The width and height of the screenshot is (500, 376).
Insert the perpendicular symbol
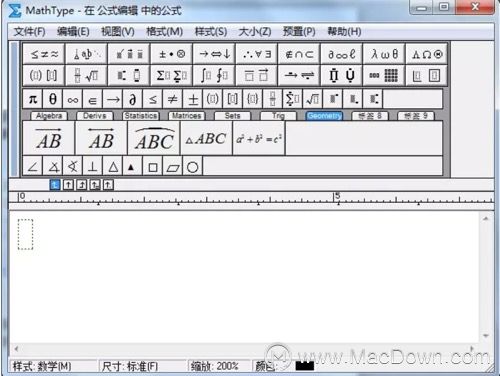(93, 166)
